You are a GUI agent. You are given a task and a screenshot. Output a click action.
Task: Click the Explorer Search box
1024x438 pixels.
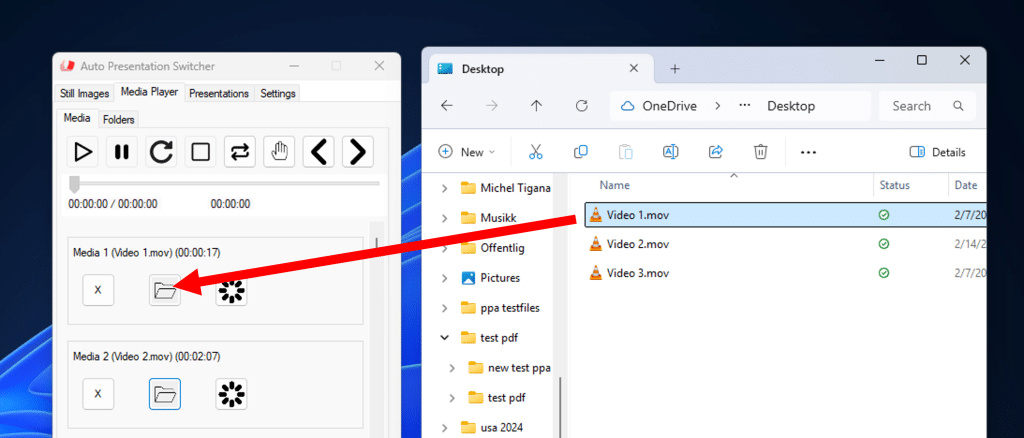pos(927,106)
